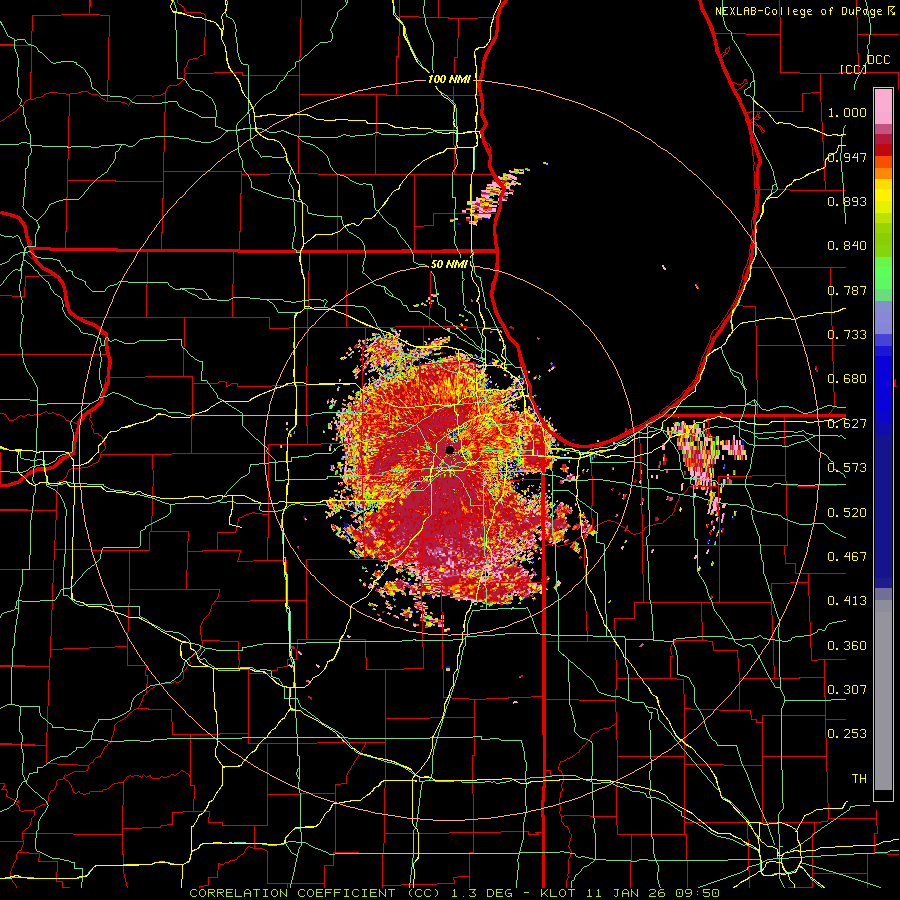
Task: Click the orange segment of the color bar
Action: 883,168
